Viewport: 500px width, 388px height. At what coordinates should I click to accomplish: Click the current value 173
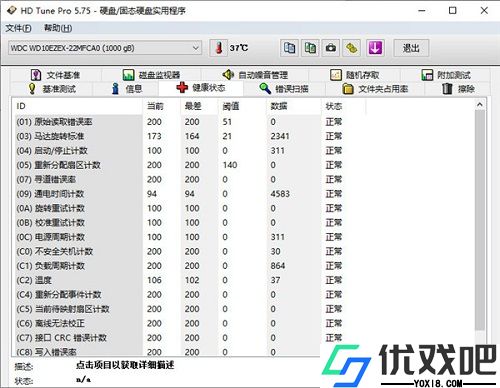click(x=154, y=136)
